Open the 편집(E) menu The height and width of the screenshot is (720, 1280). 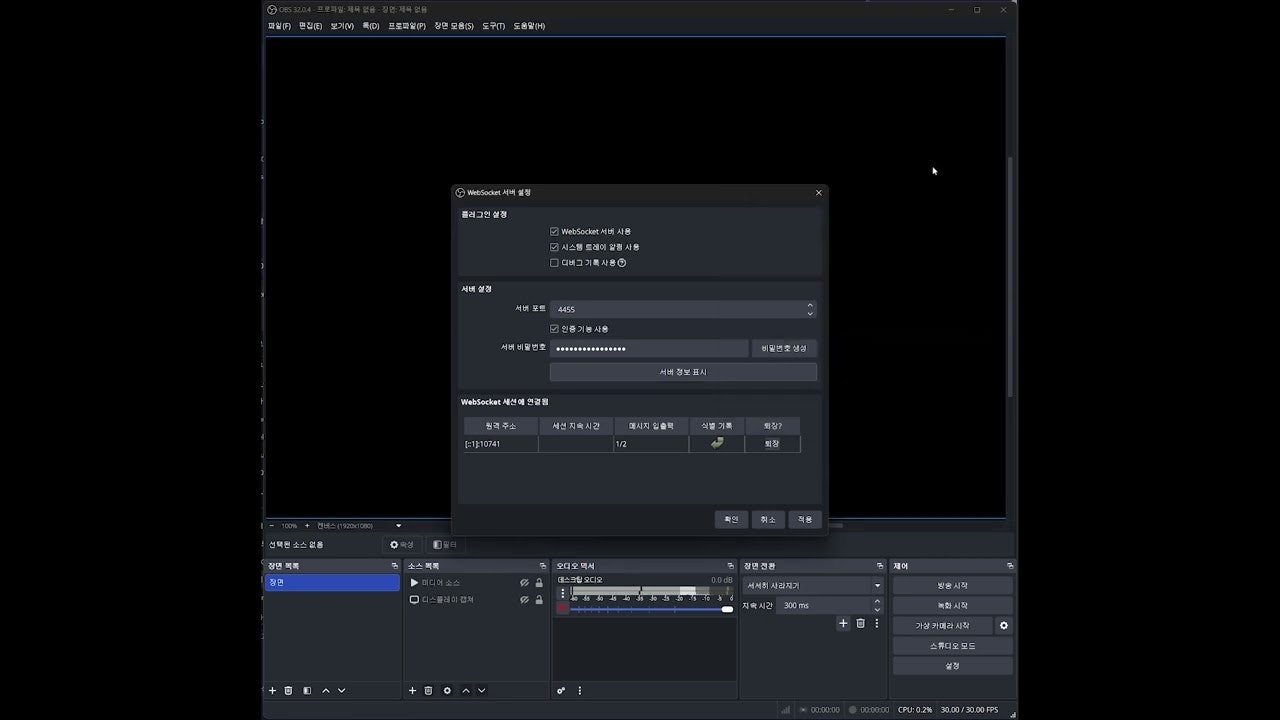click(310, 26)
